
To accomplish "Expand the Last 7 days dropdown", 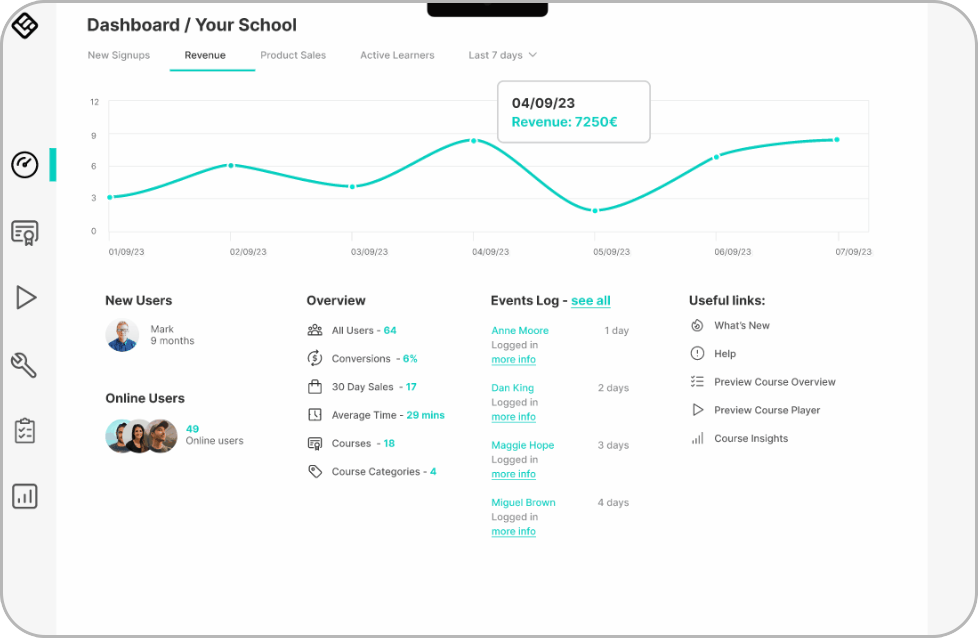I will [501, 55].
